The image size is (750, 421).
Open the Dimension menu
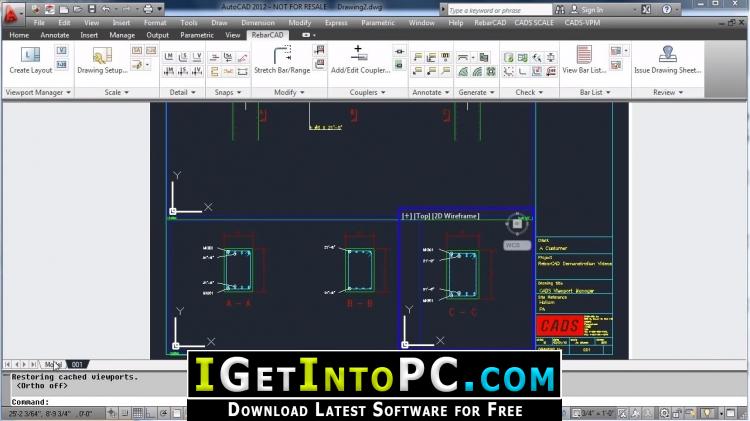click(x=258, y=22)
